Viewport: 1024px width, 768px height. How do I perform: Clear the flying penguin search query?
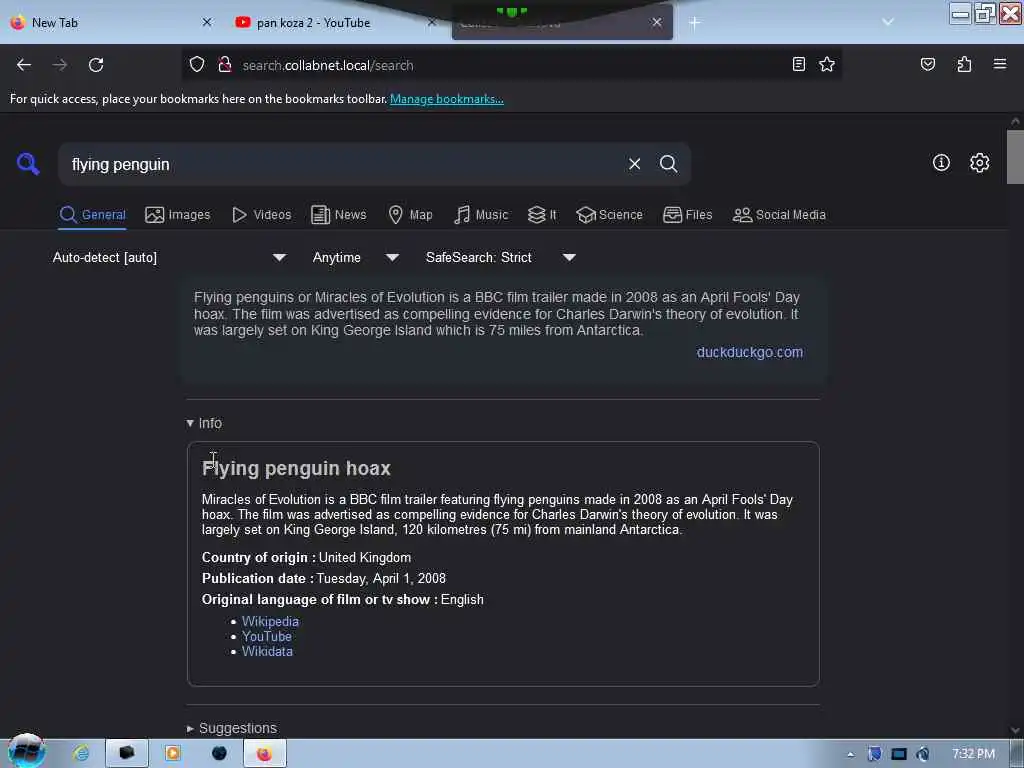click(x=634, y=164)
